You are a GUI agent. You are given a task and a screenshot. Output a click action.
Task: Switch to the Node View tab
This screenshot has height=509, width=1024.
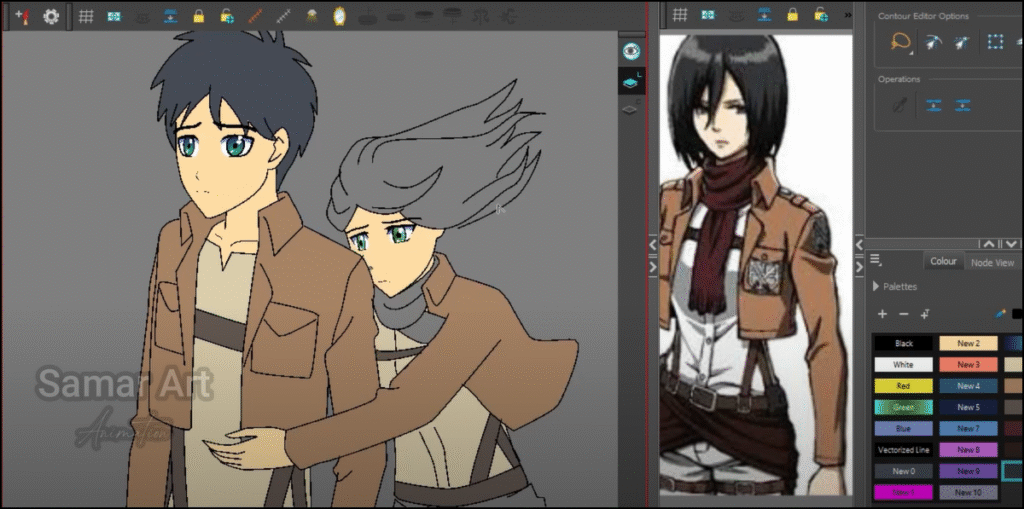click(x=992, y=262)
